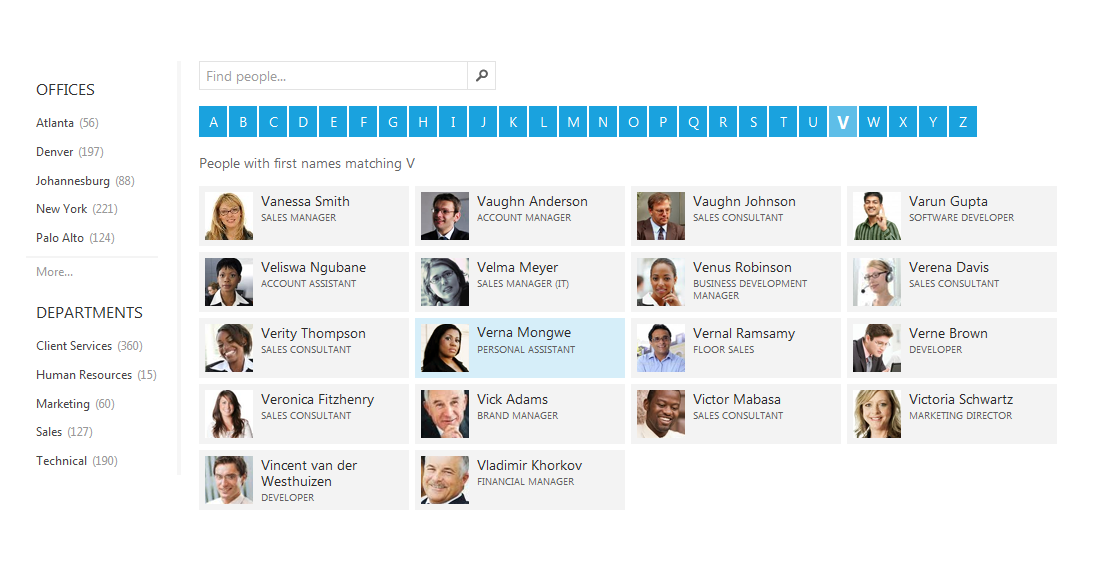Screen dimensions: 1095x577
Task: Open Vanessa Smith's profile photo
Action: (229, 216)
